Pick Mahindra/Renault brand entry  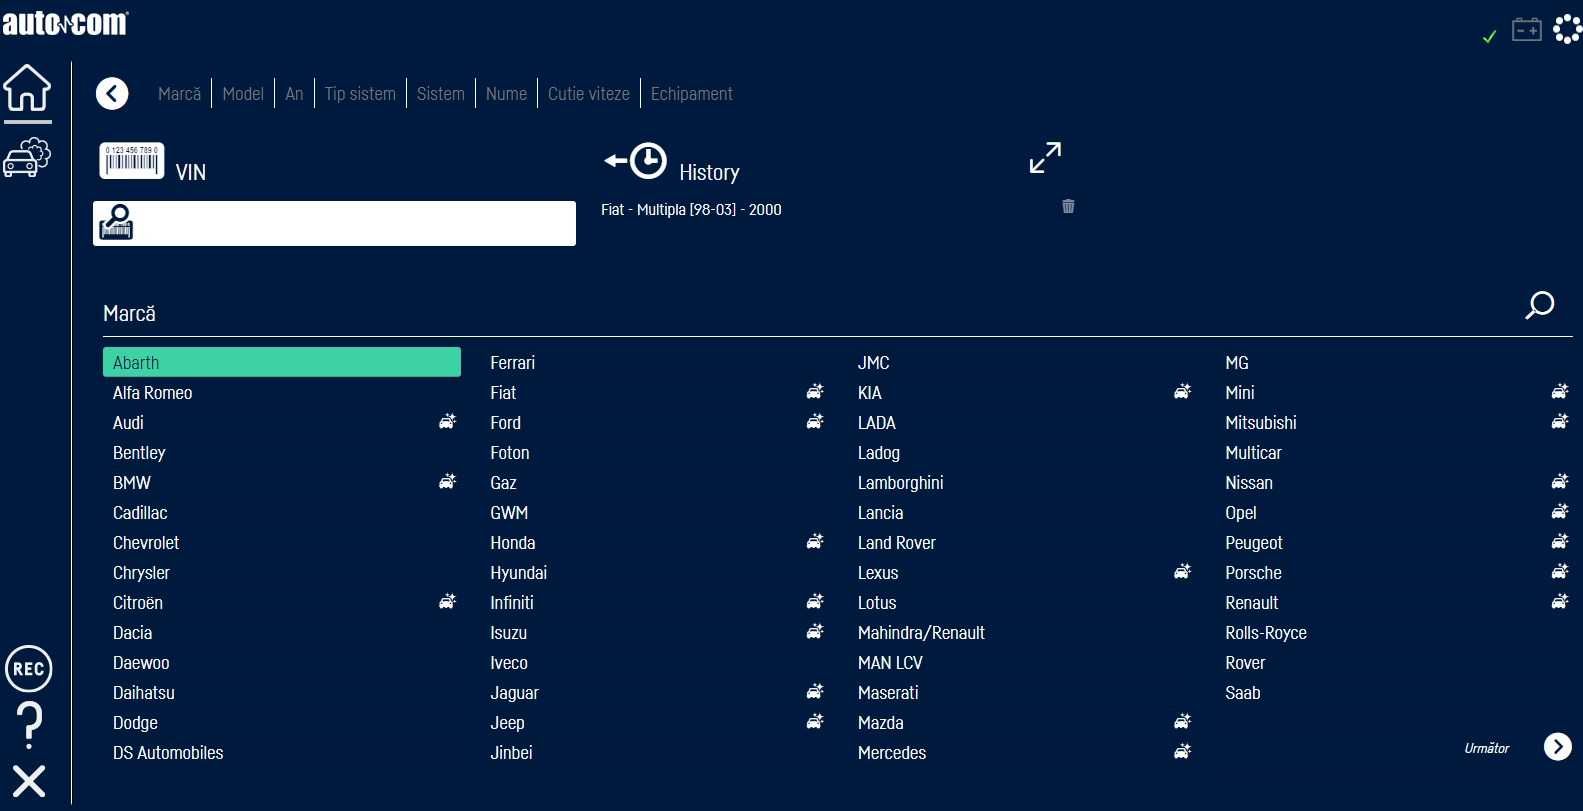point(921,633)
